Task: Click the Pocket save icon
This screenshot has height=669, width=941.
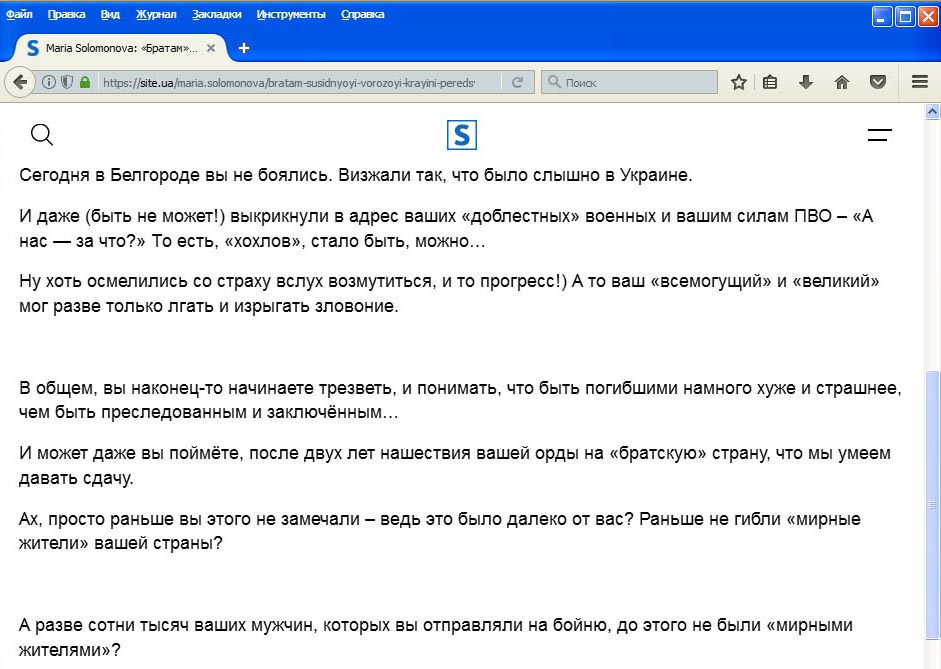Action: click(x=878, y=82)
